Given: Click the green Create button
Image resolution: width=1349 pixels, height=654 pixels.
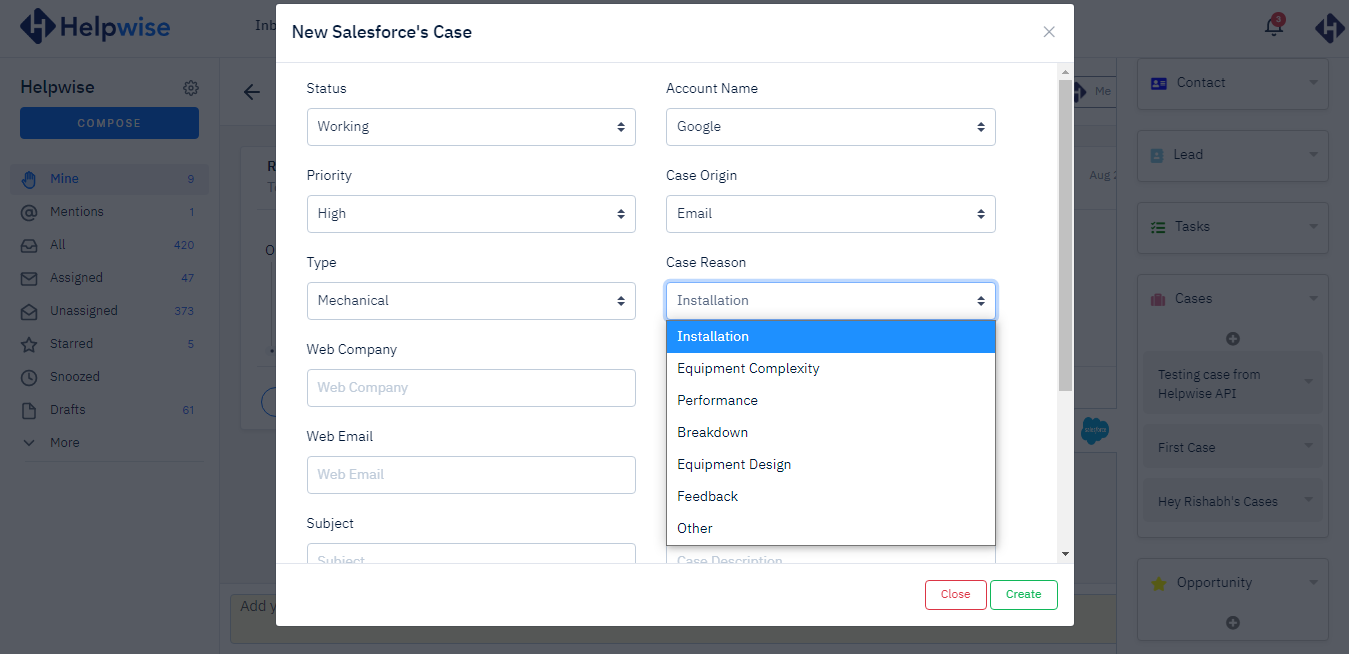Looking at the screenshot, I should 1023,594.
